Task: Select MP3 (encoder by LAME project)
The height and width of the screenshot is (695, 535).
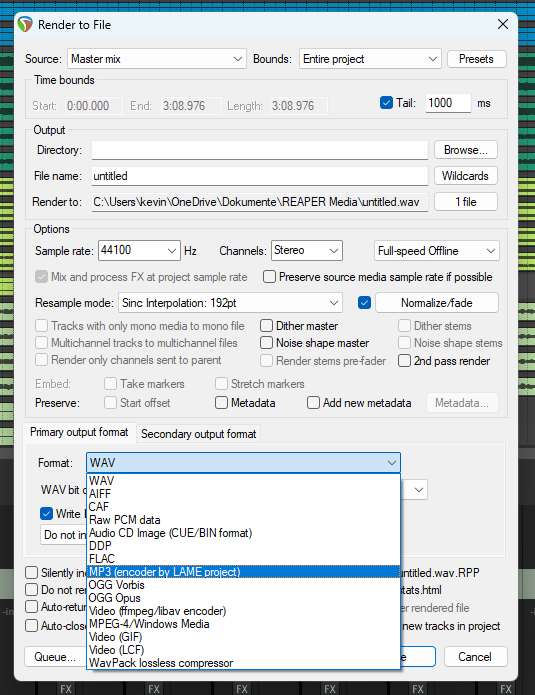Action: [243, 572]
